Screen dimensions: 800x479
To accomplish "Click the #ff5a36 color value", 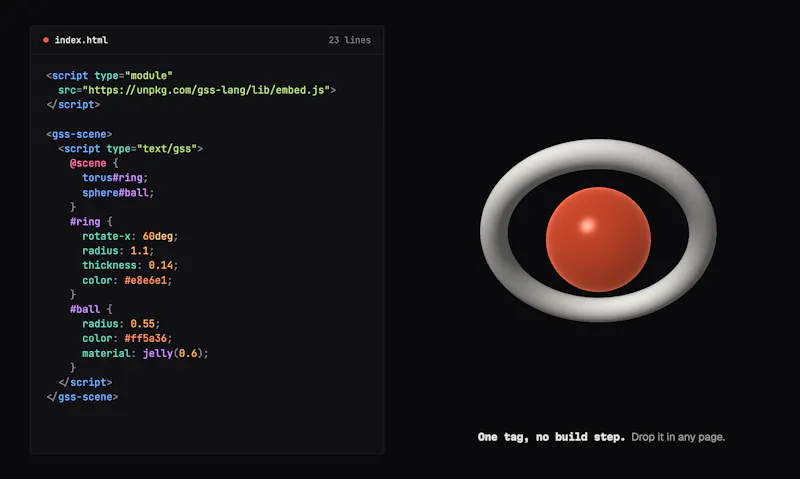I will point(145,339).
